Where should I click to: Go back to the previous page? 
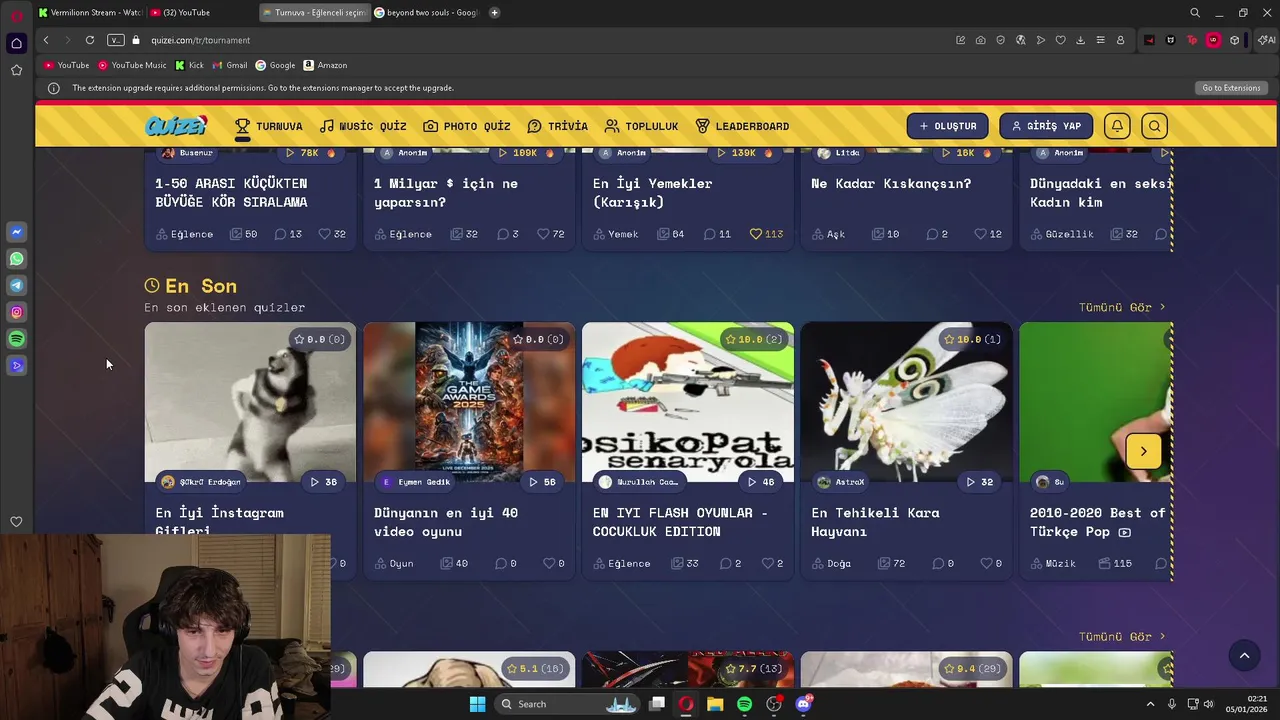[x=46, y=40]
